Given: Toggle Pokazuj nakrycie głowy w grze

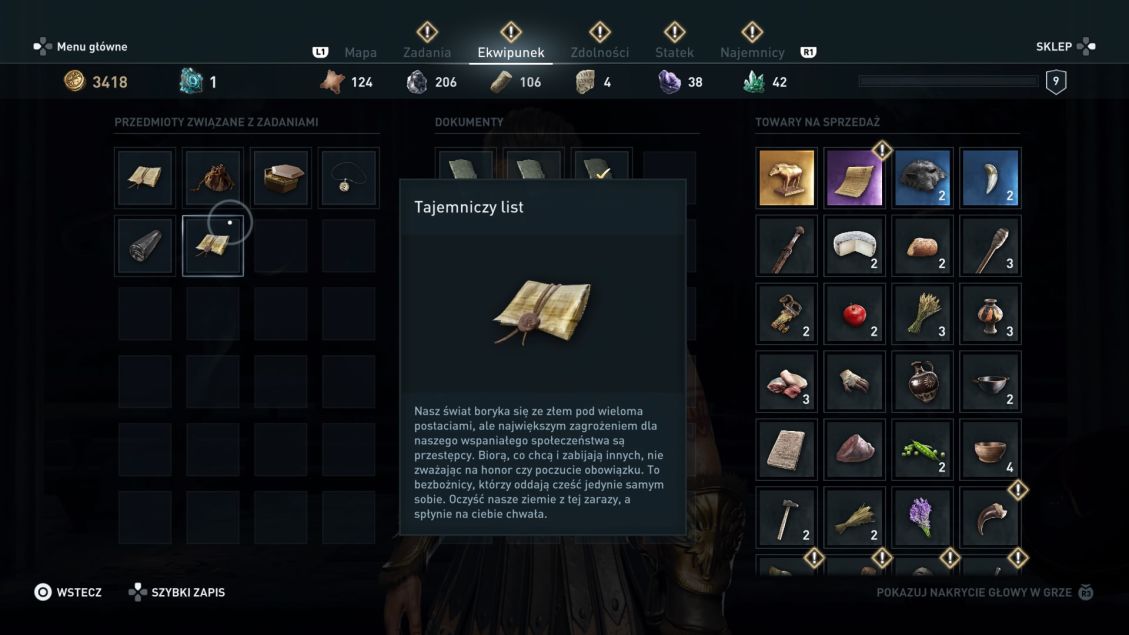Looking at the screenshot, I should tap(985, 592).
